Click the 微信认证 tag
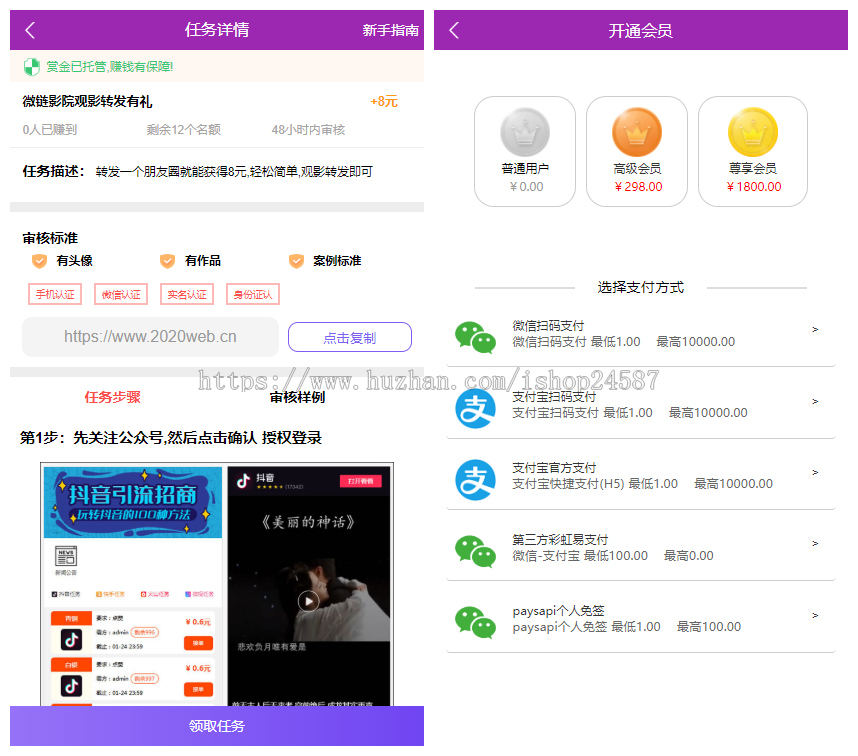This screenshot has width=858, height=756. (121, 294)
